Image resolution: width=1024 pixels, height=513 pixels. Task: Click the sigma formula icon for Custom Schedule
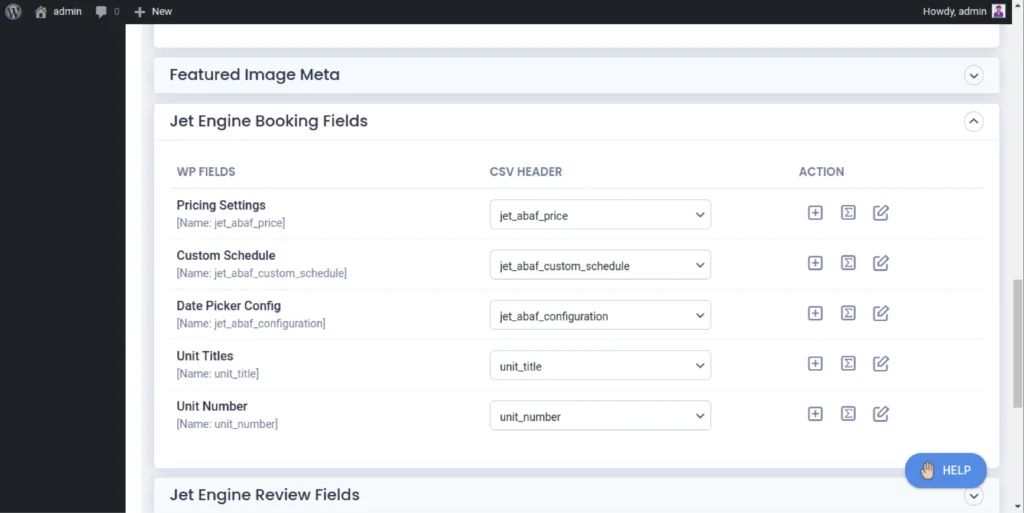[x=848, y=263]
